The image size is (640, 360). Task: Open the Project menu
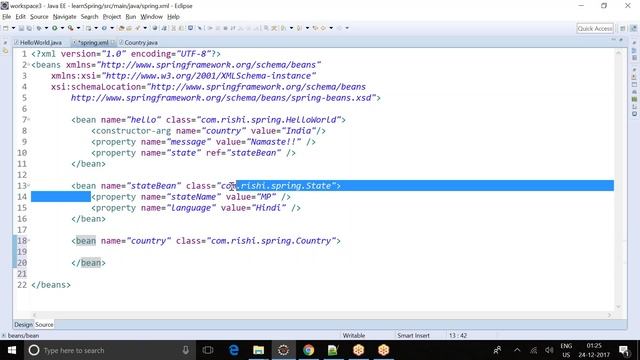(x=112, y=17)
